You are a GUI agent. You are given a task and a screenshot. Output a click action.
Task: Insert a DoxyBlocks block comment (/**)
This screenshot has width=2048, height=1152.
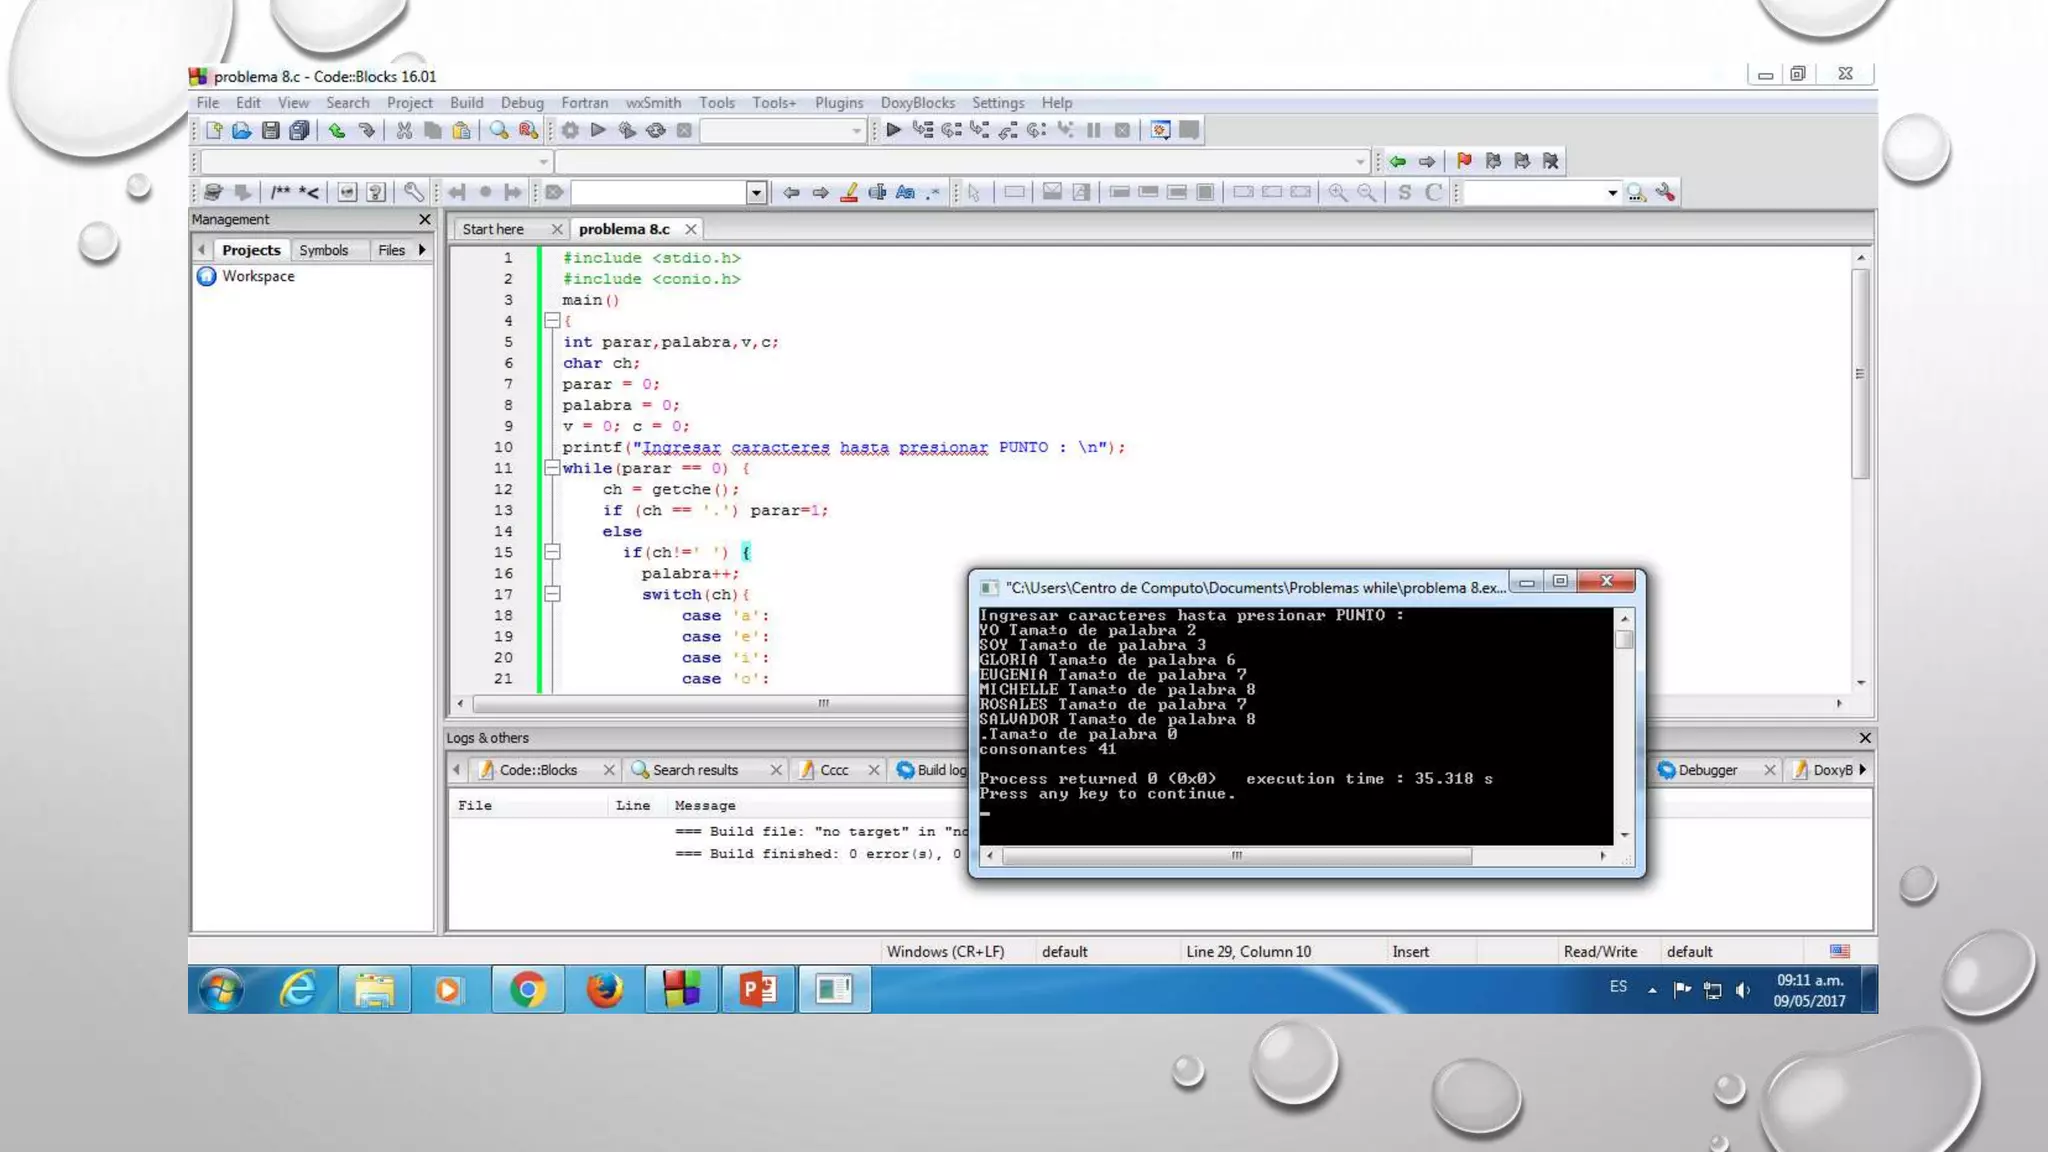point(281,192)
